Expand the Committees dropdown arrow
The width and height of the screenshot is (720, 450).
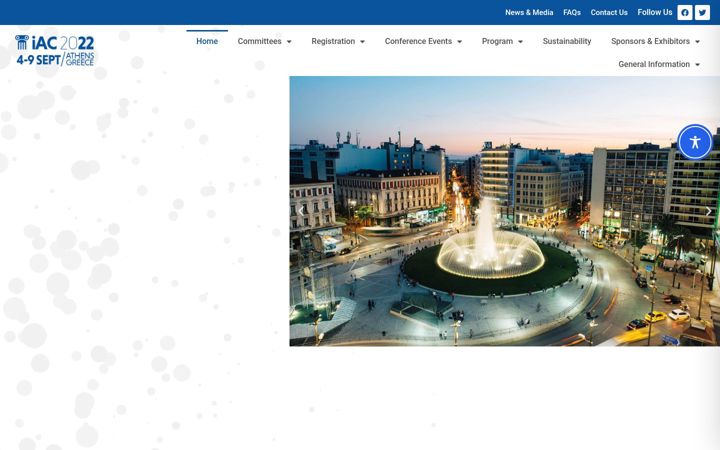(x=289, y=42)
